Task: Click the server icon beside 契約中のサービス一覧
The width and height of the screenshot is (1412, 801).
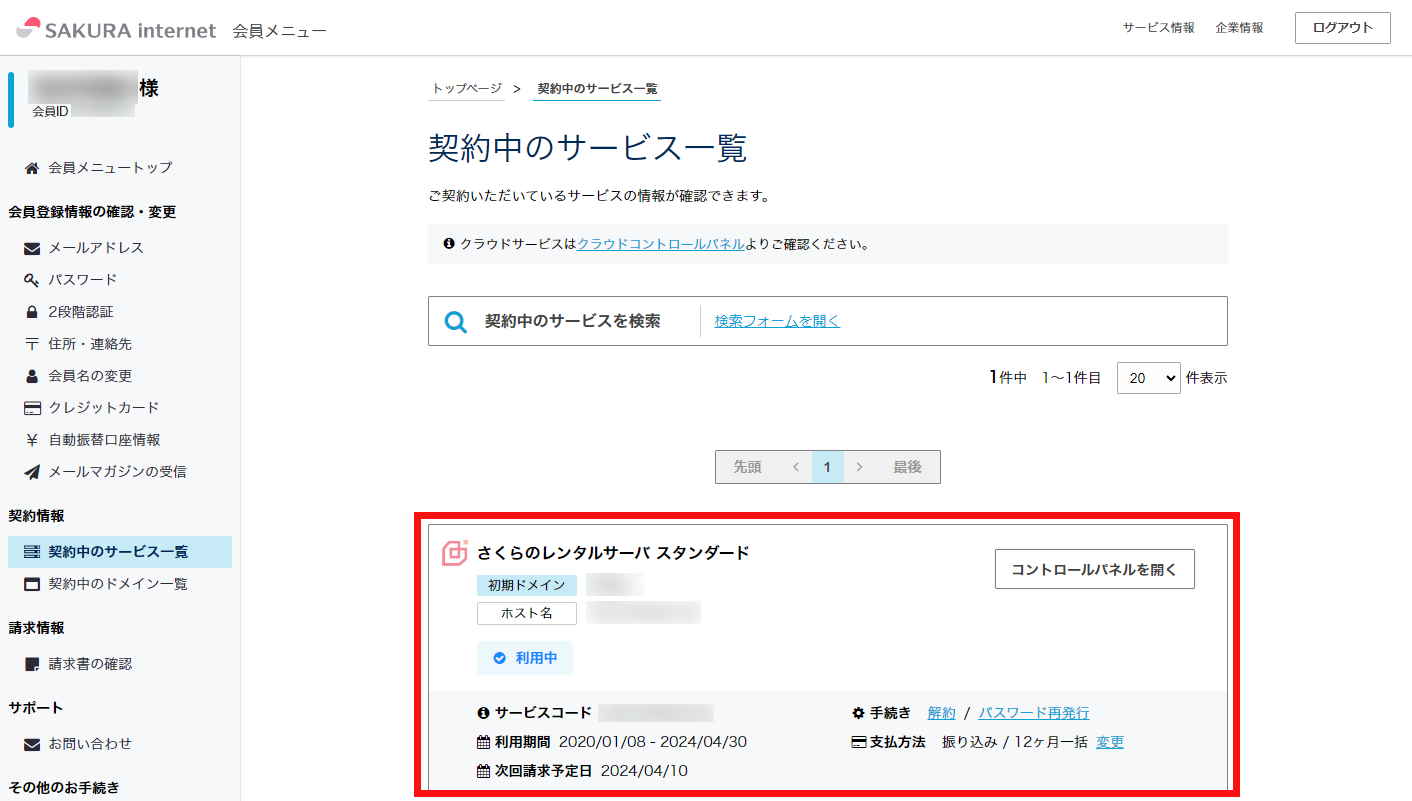Action: [32, 552]
